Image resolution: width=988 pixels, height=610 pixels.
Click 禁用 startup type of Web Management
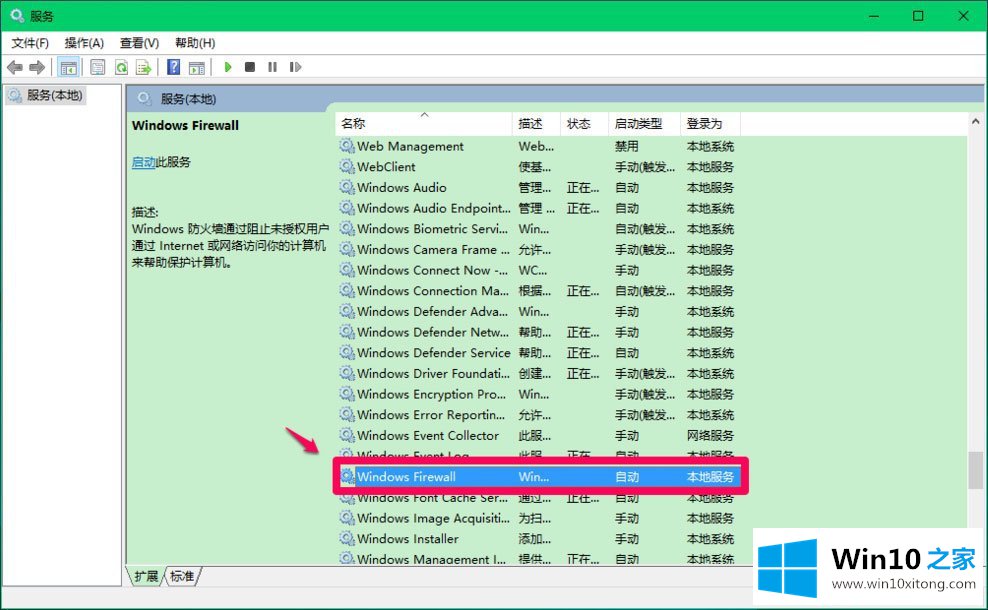(627, 146)
